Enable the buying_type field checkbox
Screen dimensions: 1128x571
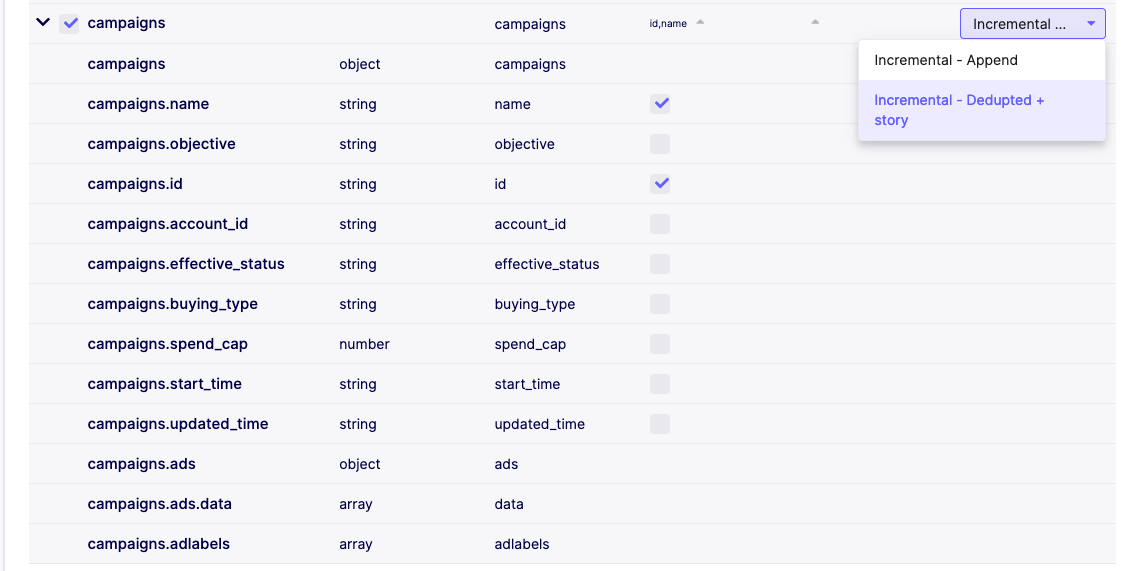(660, 304)
